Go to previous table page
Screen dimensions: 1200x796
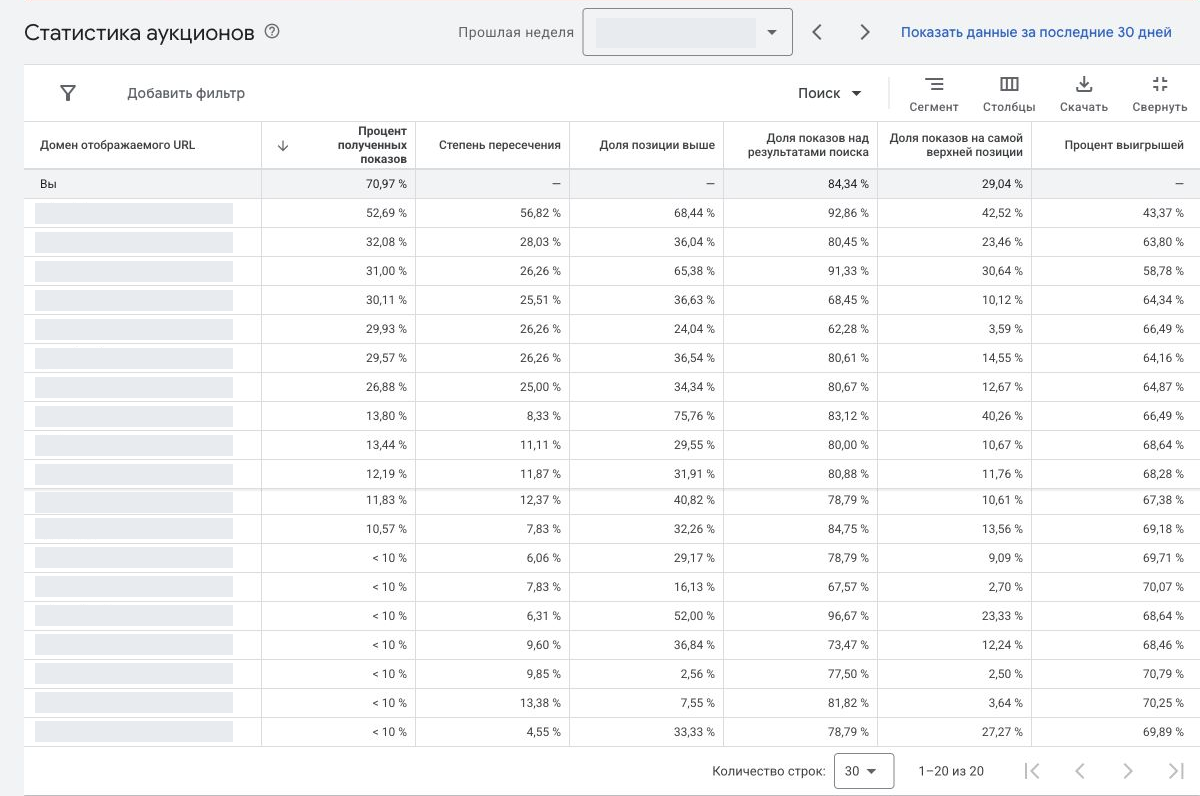pyautogui.click(x=1080, y=771)
